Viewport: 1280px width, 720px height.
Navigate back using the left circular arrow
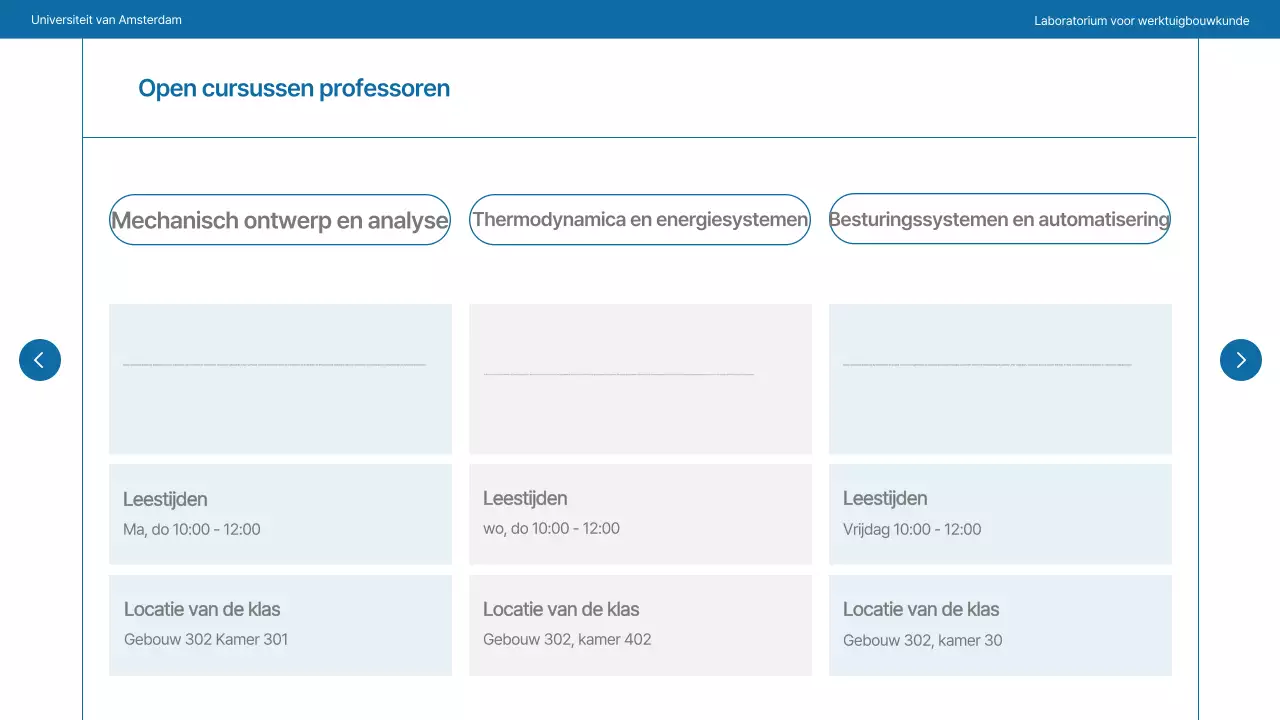(40, 360)
